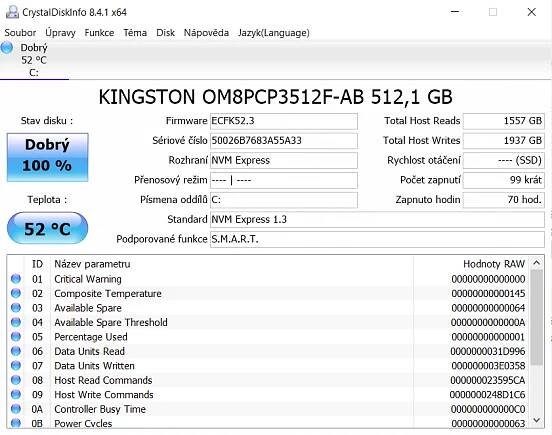
Task: Open the Téma menu
Action: click(x=135, y=33)
